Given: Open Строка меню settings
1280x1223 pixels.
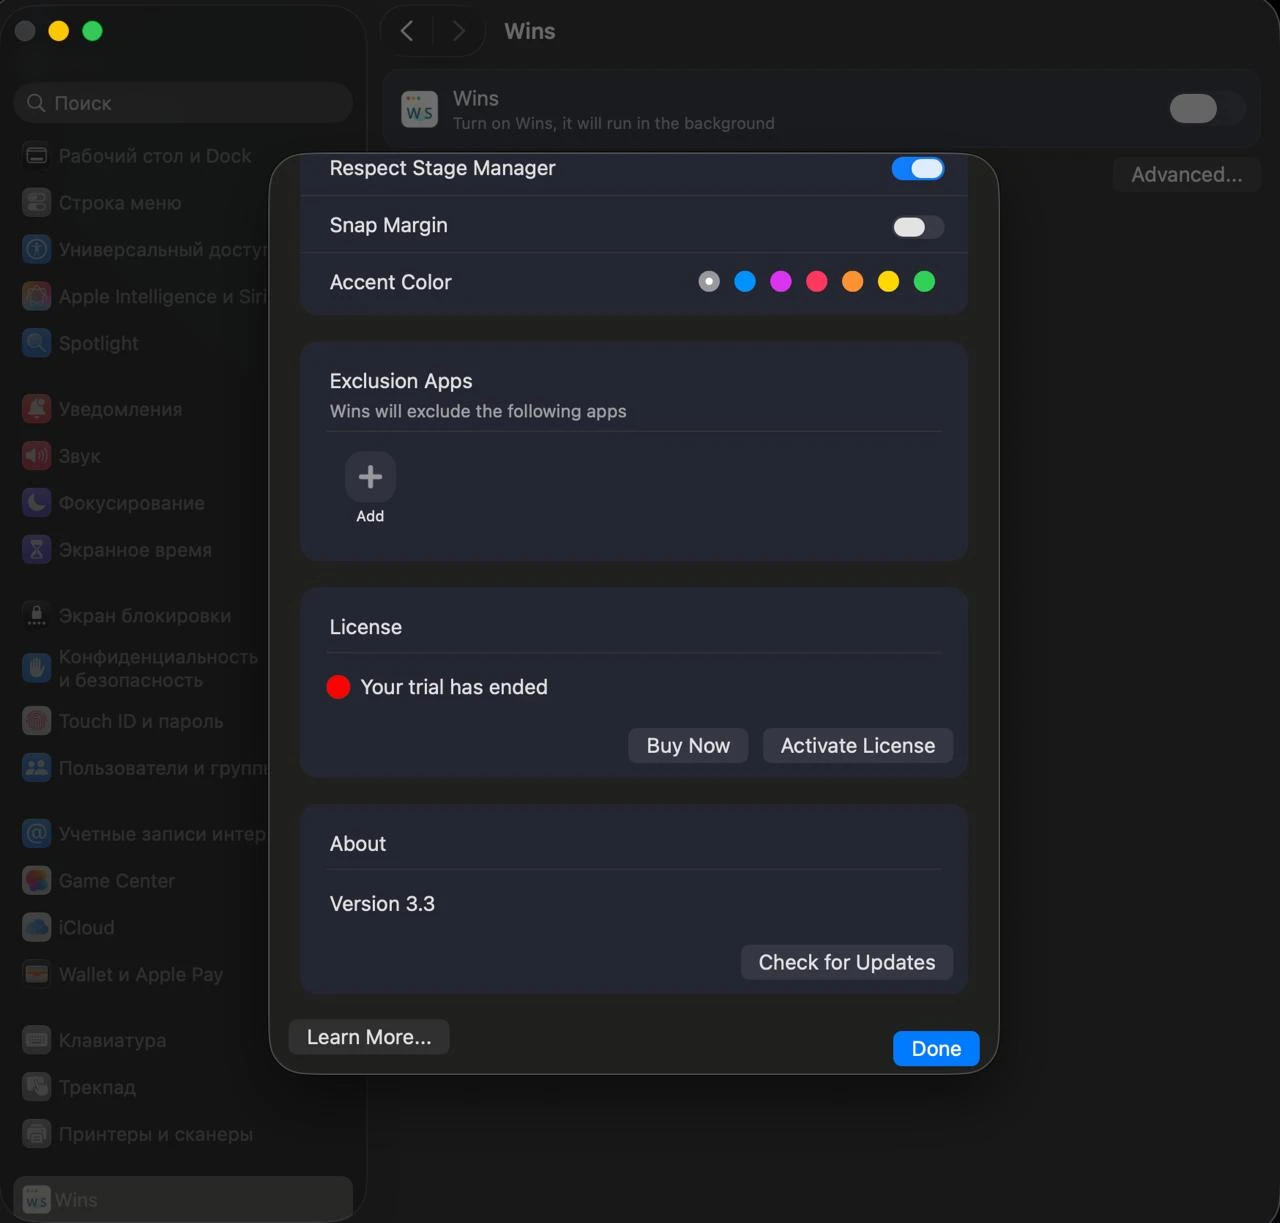Looking at the screenshot, I should (120, 203).
